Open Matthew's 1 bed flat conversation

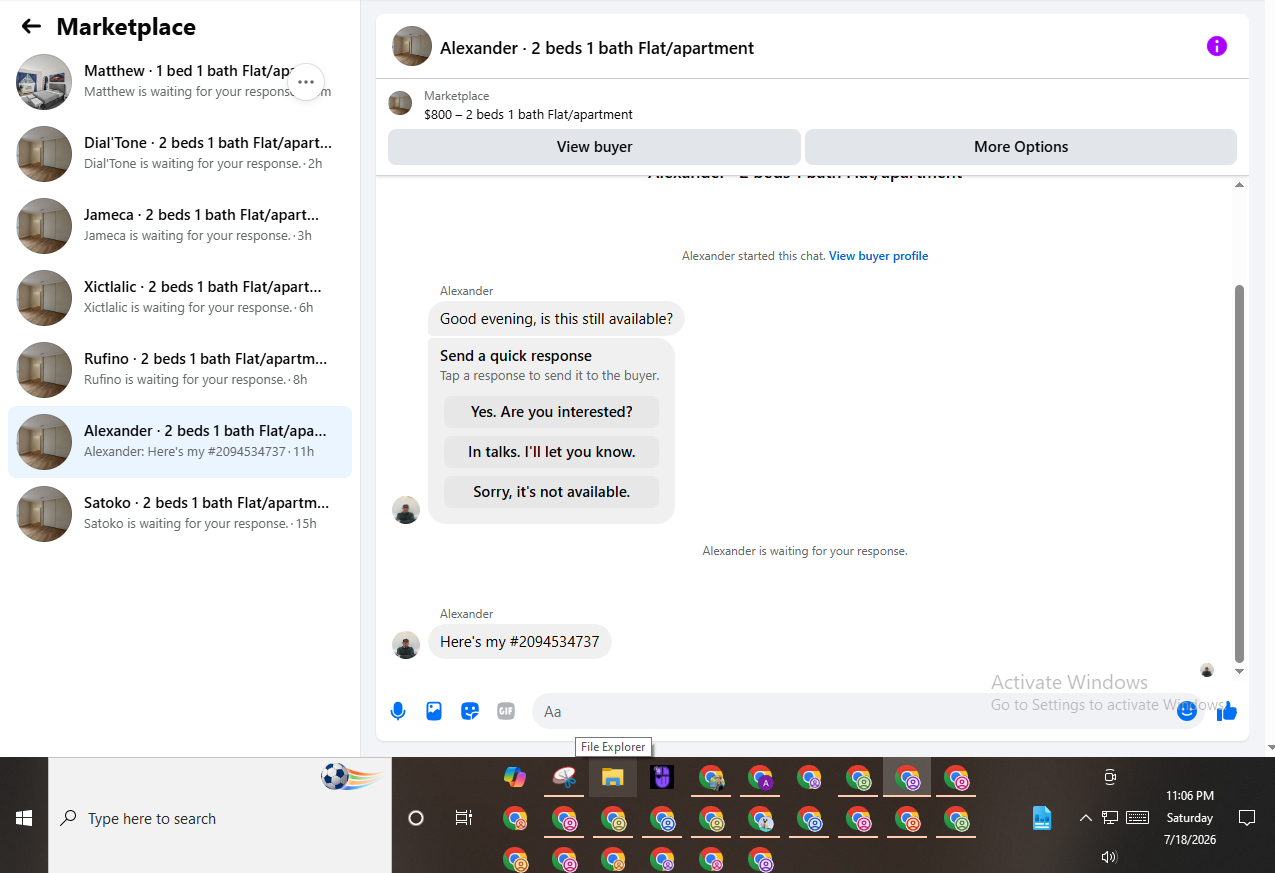180,82
